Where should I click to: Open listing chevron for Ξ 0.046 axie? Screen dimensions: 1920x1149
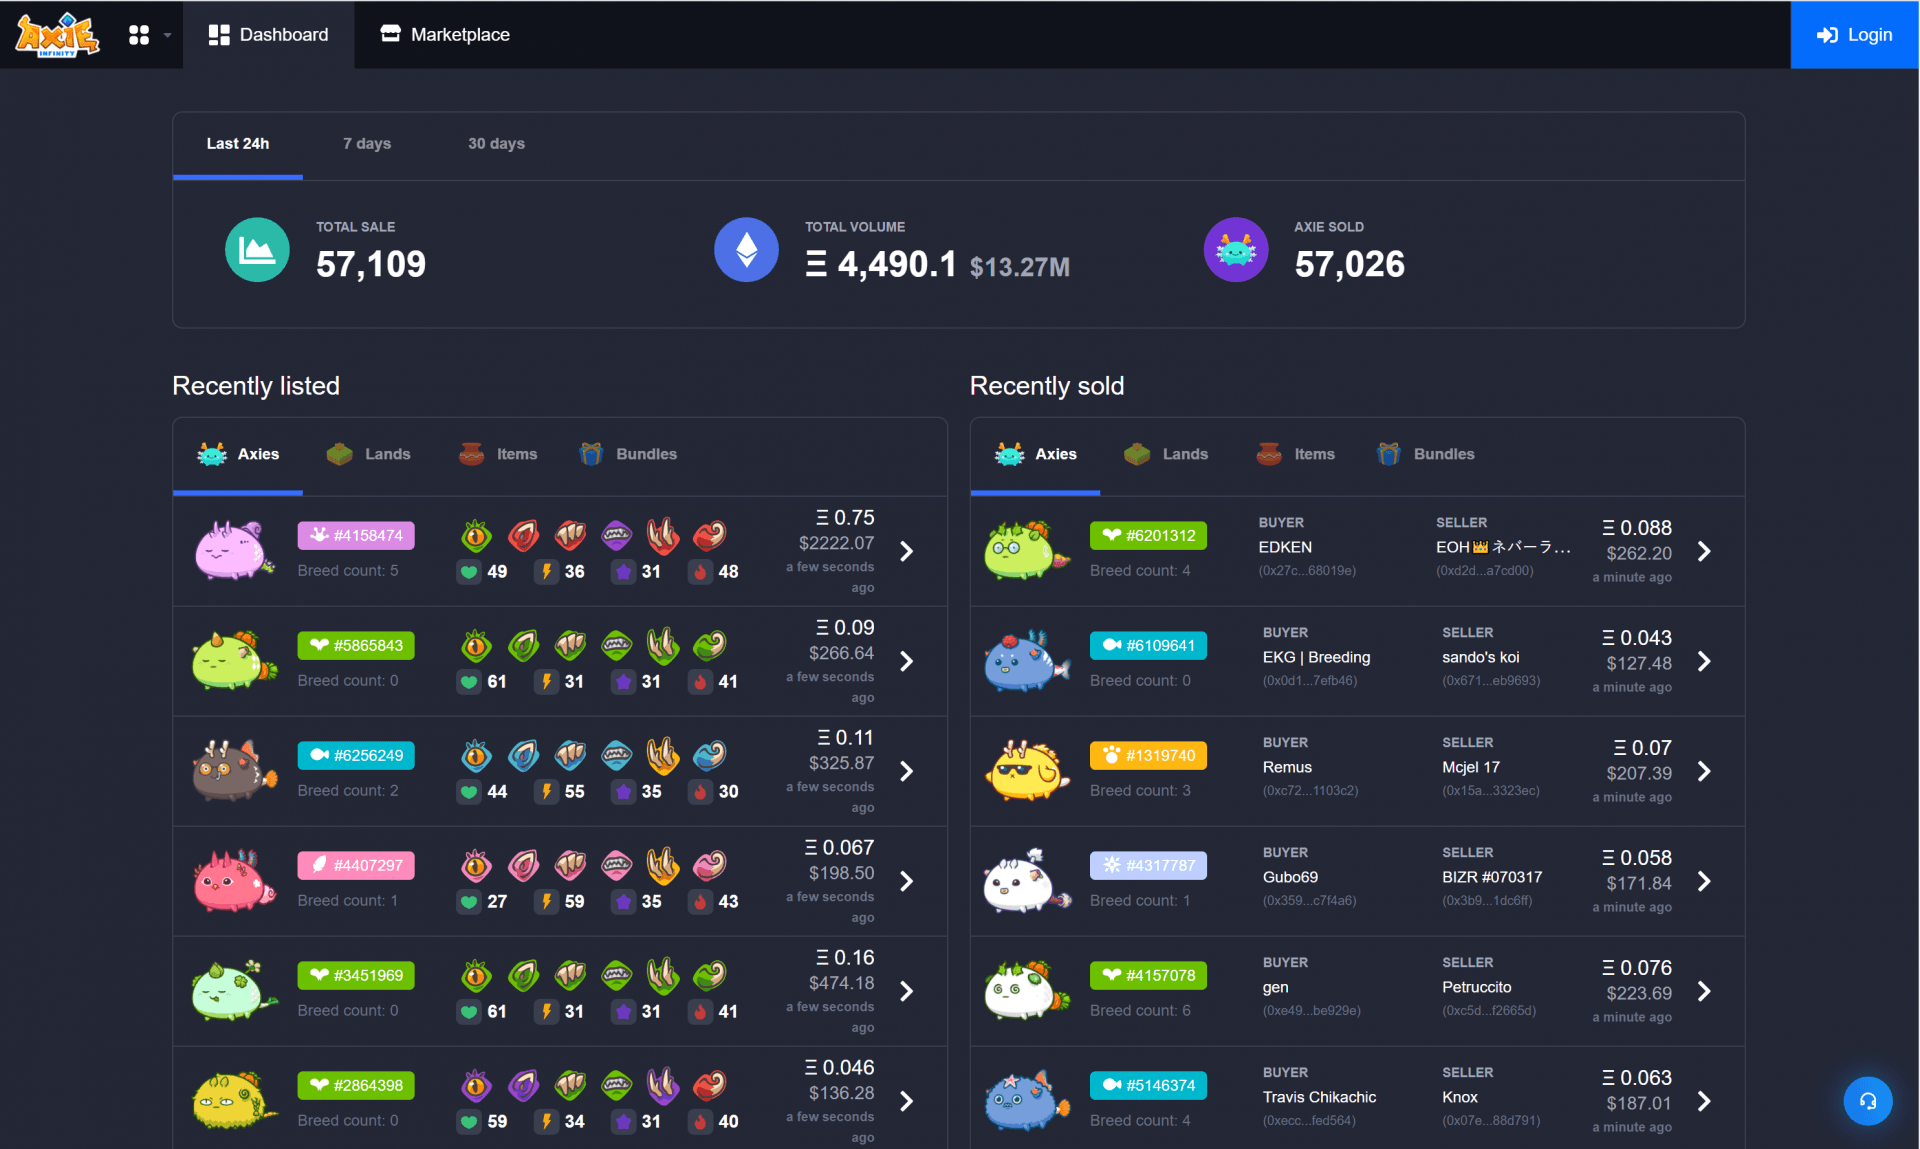[906, 1102]
